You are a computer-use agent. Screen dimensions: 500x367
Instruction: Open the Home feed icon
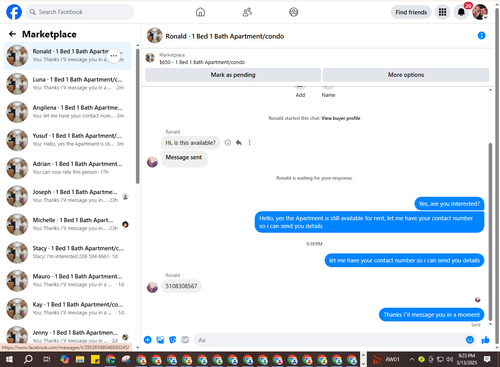[200, 12]
